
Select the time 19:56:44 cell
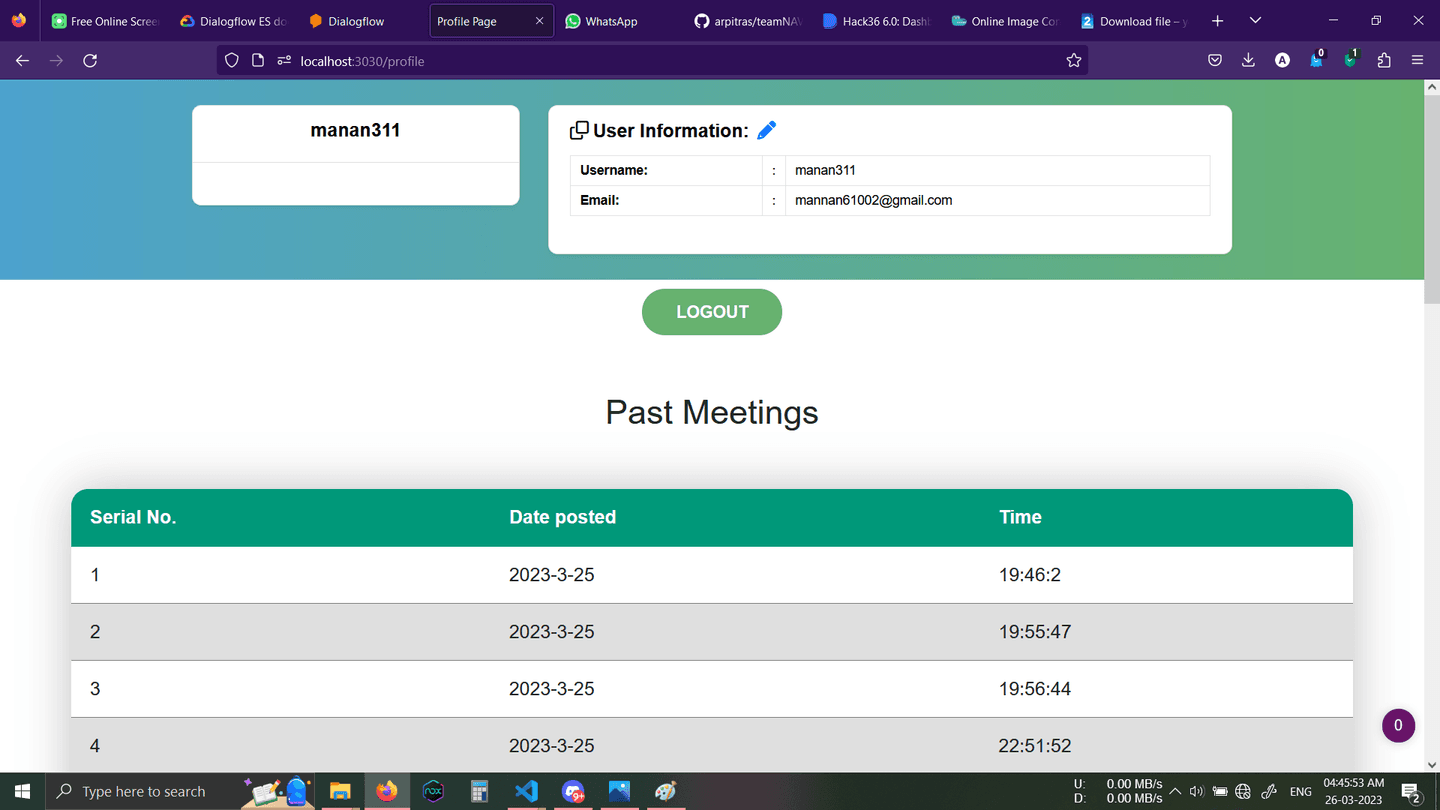(x=1035, y=689)
